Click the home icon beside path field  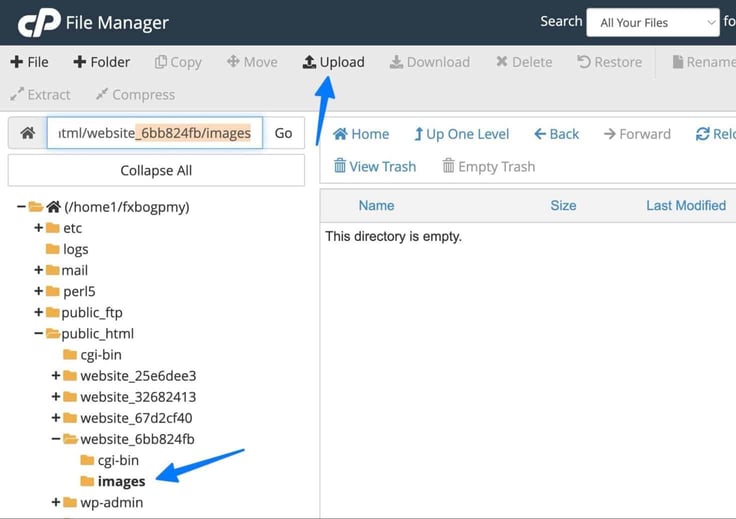28,133
